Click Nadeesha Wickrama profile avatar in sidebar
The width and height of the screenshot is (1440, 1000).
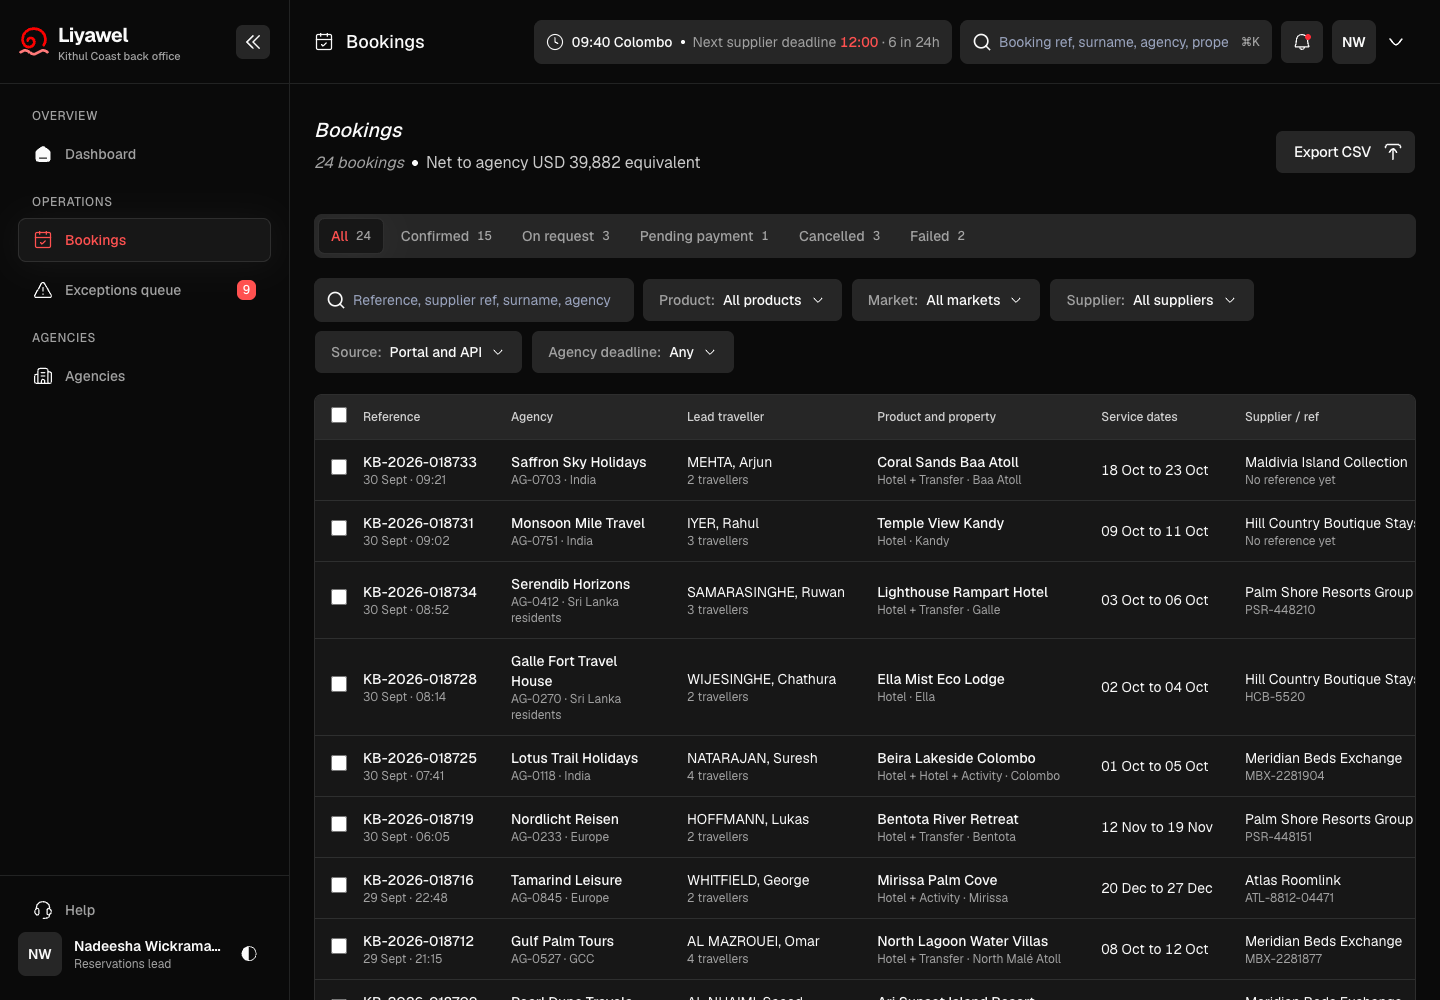[40, 954]
